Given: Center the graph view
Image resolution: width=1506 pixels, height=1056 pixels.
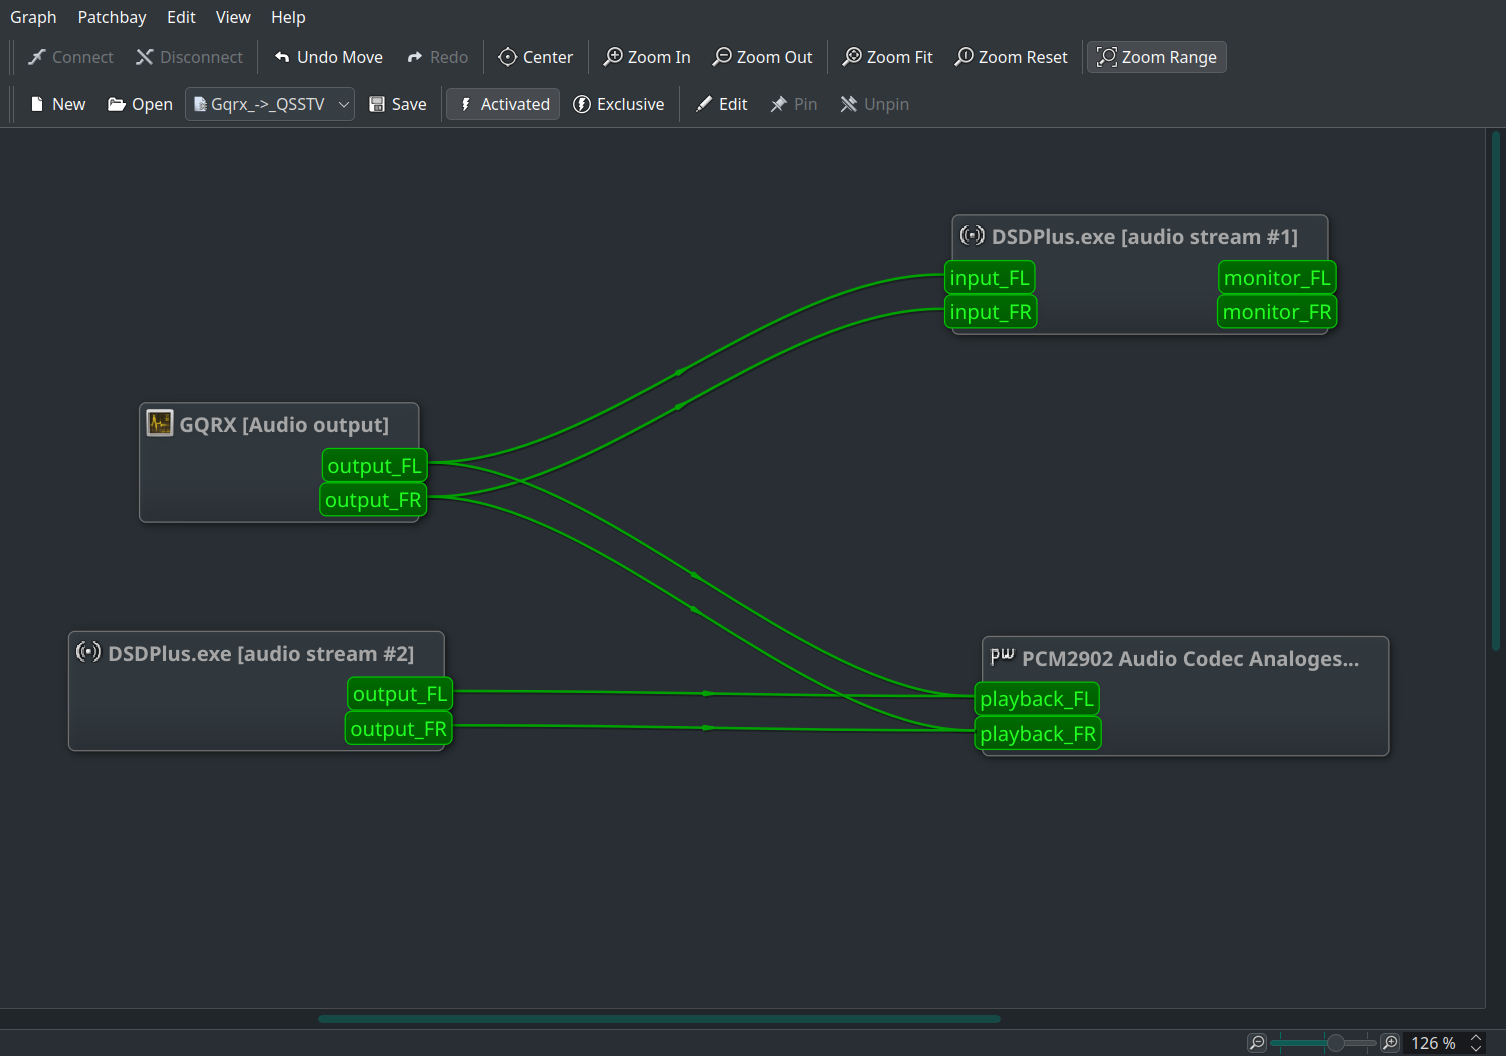Looking at the screenshot, I should tap(536, 57).
